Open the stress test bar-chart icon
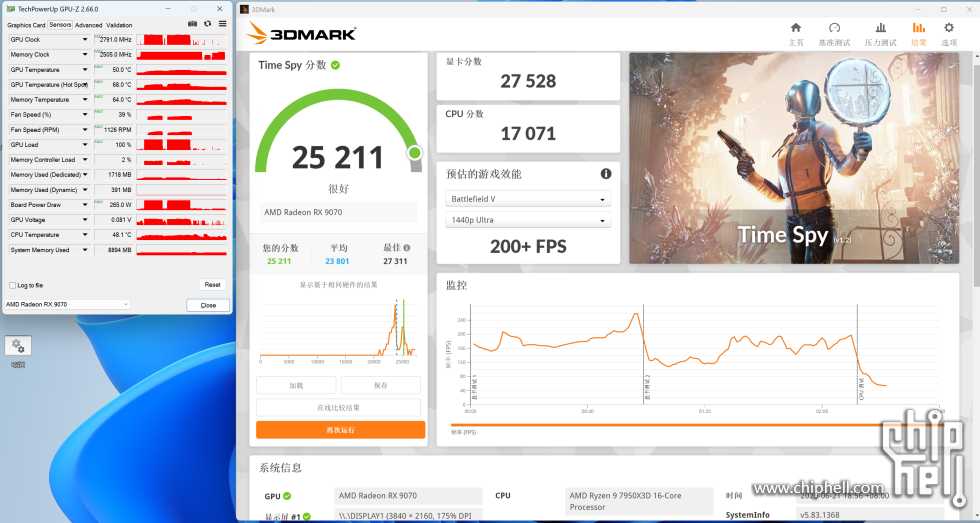Viewport: 980px width, 523px height. [881, 27]
